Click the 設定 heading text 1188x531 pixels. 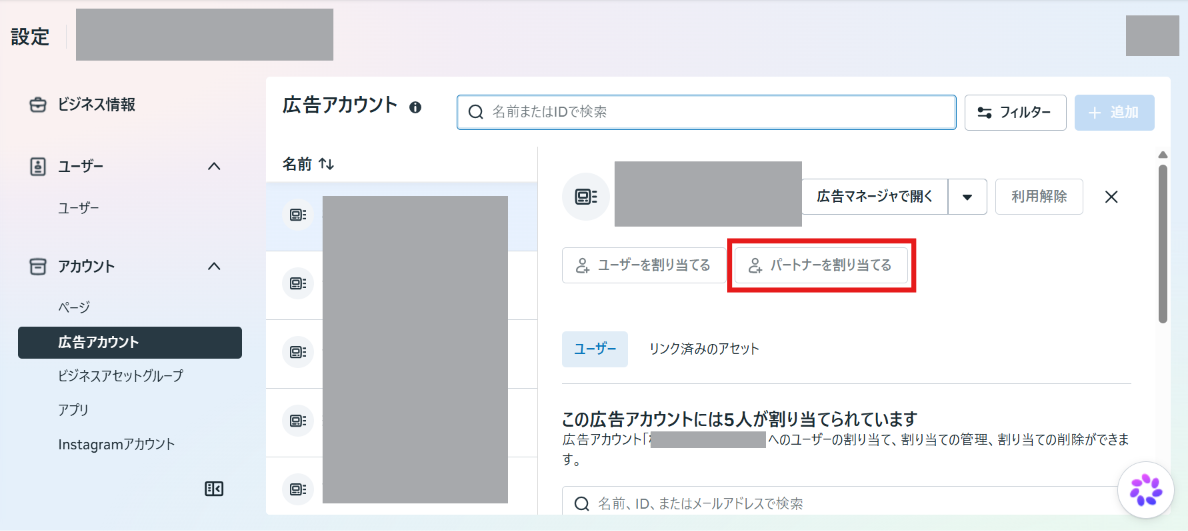click(30, 37)
